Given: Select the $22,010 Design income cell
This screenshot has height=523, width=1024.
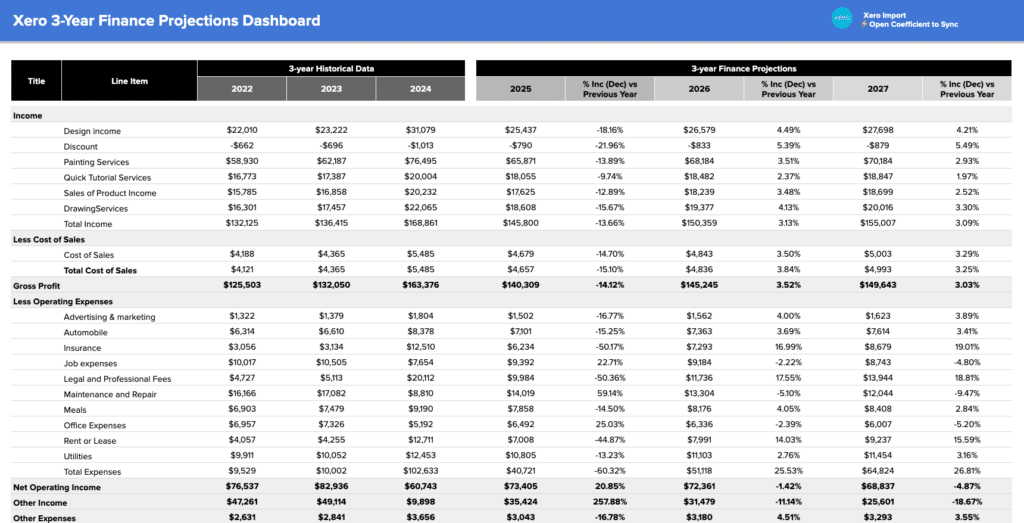Looking at the screenshot, I should [242, 131].
